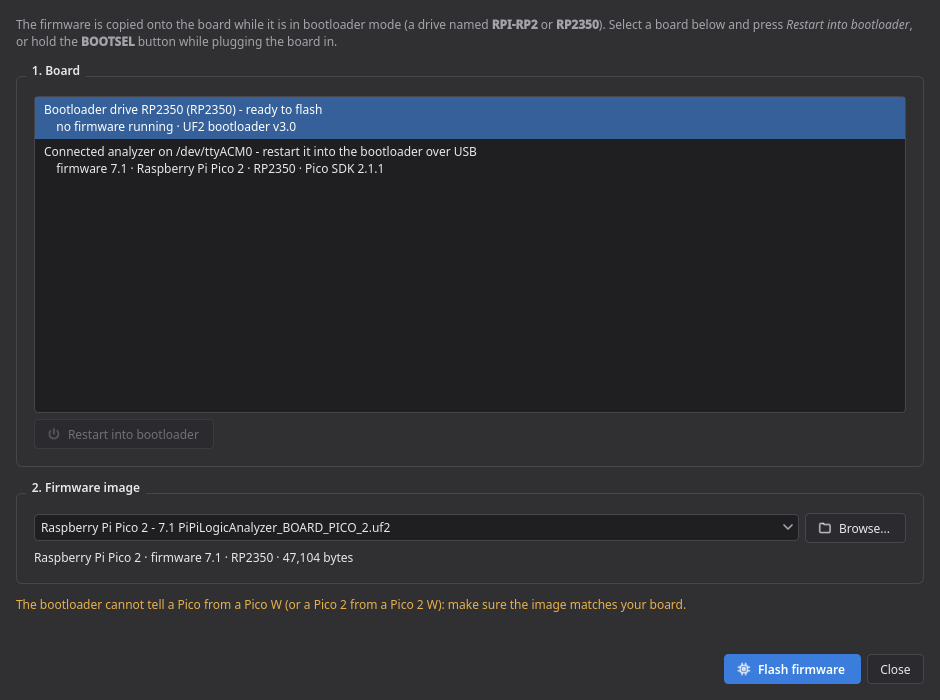Click the folder icon on Browse button

825,528
